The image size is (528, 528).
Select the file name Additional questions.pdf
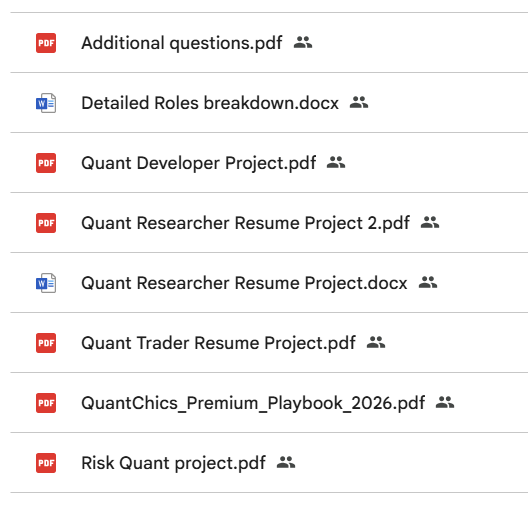[182, 44]
